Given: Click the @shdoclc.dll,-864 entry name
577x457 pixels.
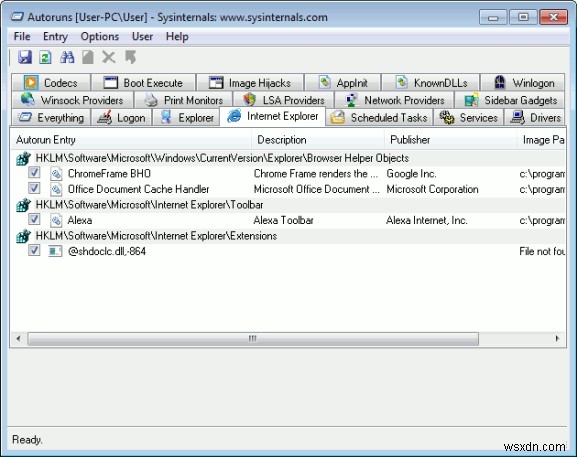Looking at the screenshot, I should pyautogui.click(x=107, y=251).
